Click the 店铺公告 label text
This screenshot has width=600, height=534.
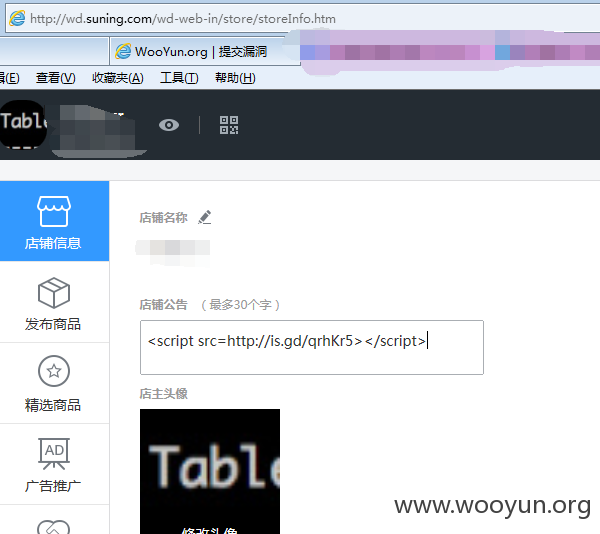point(163,305)
